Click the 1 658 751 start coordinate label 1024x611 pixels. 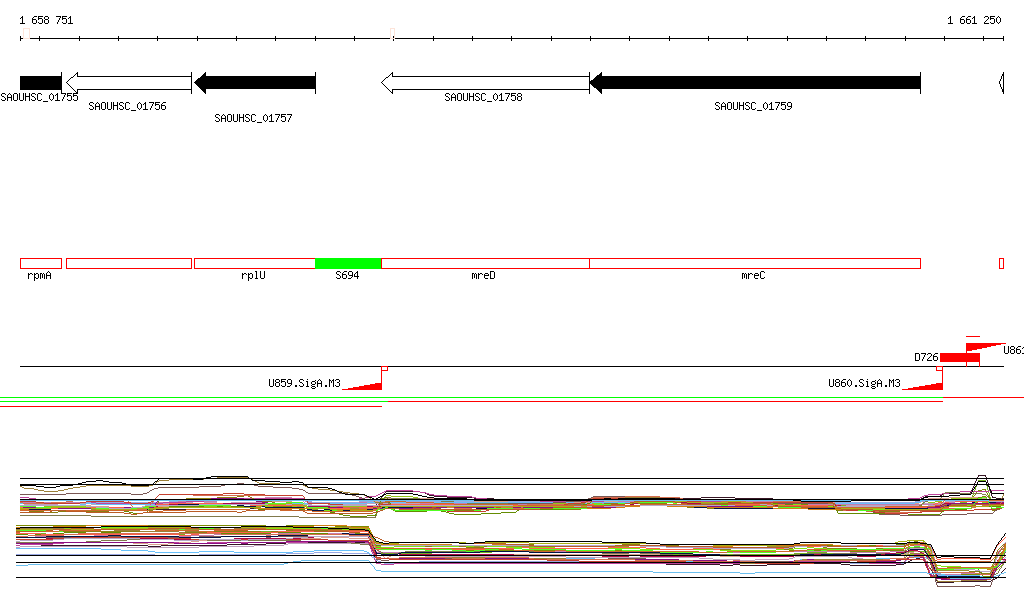[x=46, y=20]
